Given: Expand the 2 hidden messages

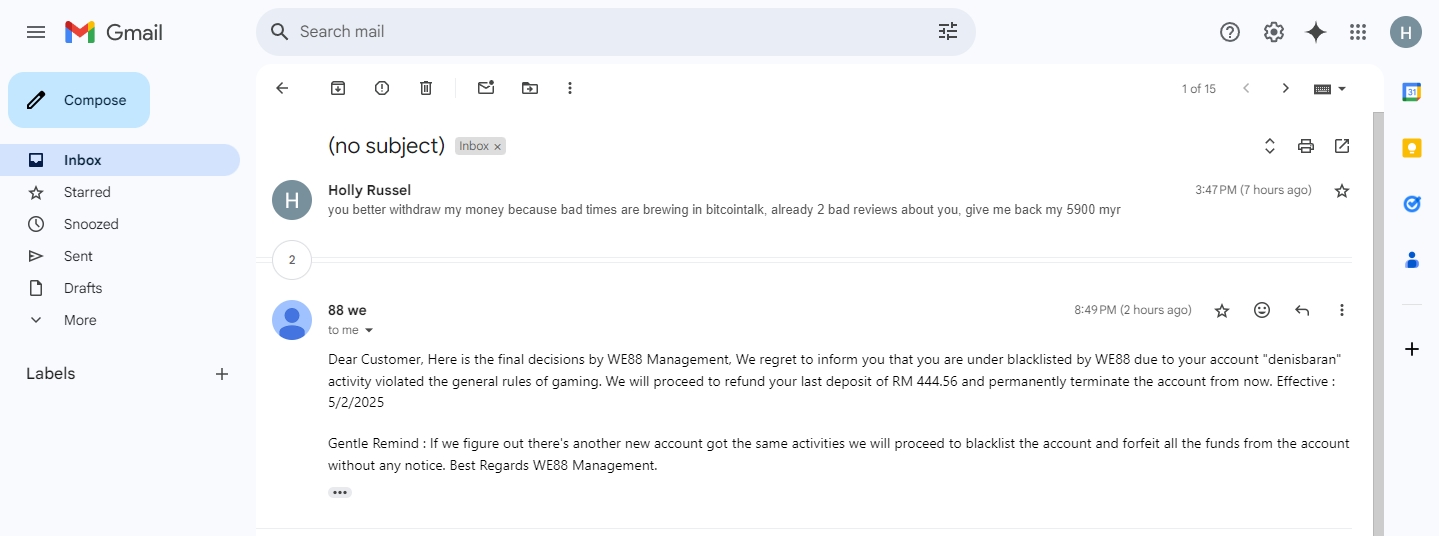Looking at the screenshot, I should tap(292, 260).
